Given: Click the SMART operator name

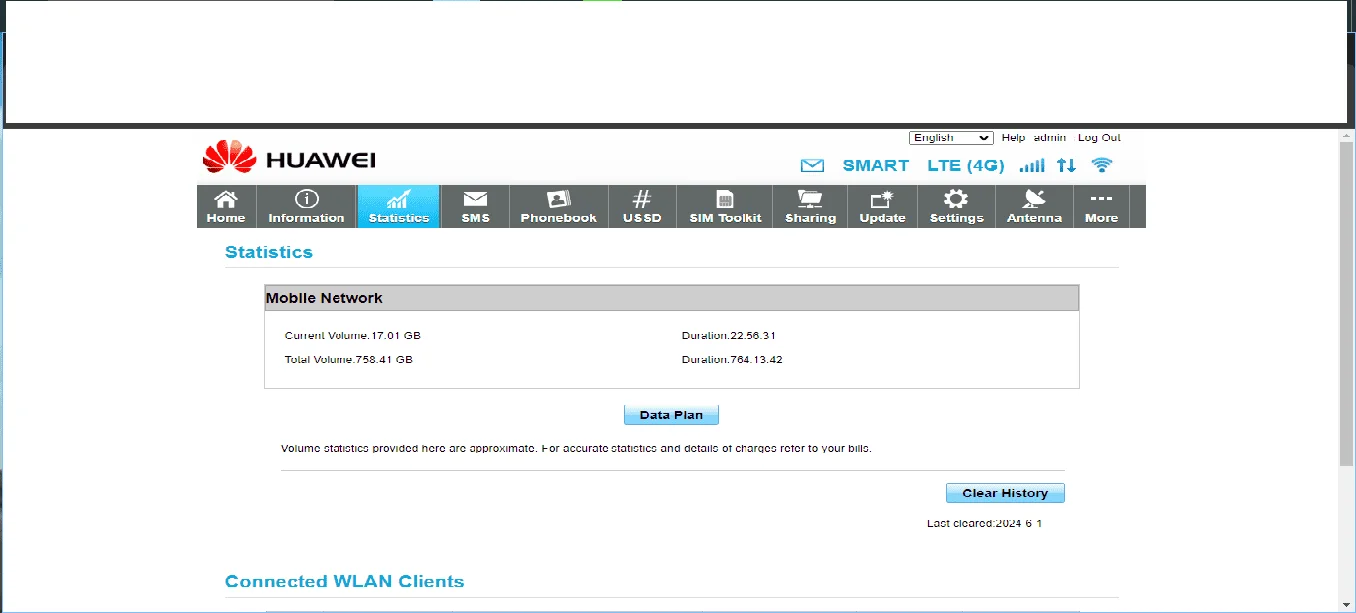Looking at the screenshot, I should point(876,165).
